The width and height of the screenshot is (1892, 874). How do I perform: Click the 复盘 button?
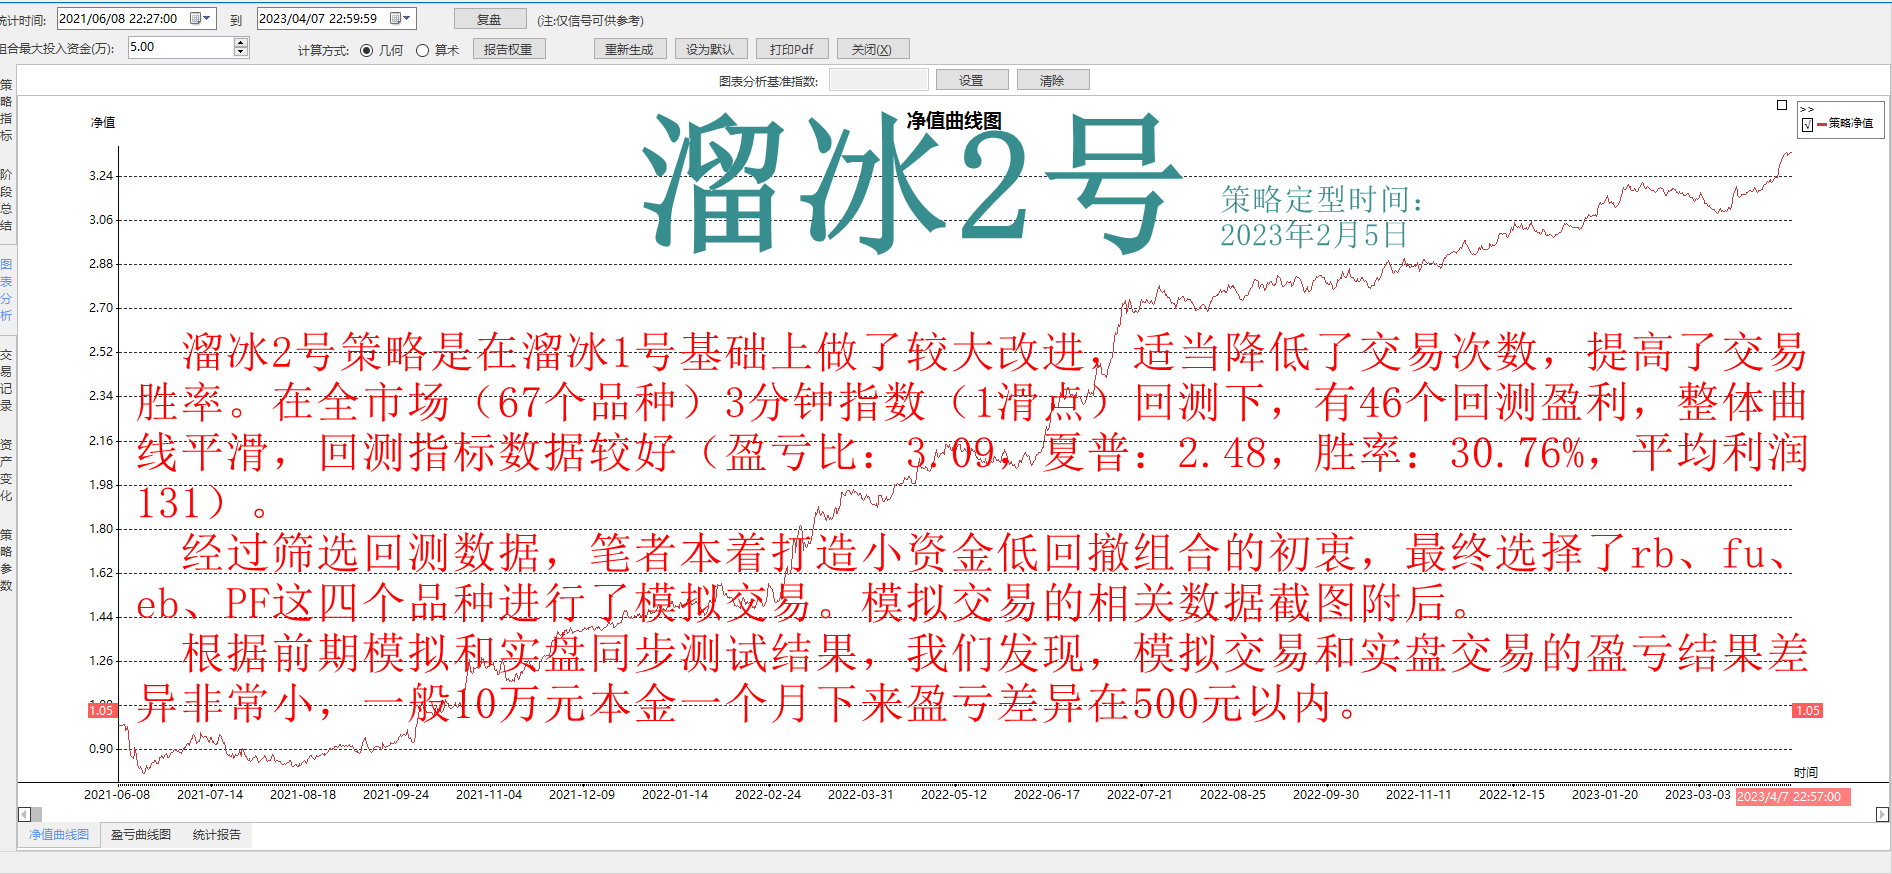[x=490, y=19]
